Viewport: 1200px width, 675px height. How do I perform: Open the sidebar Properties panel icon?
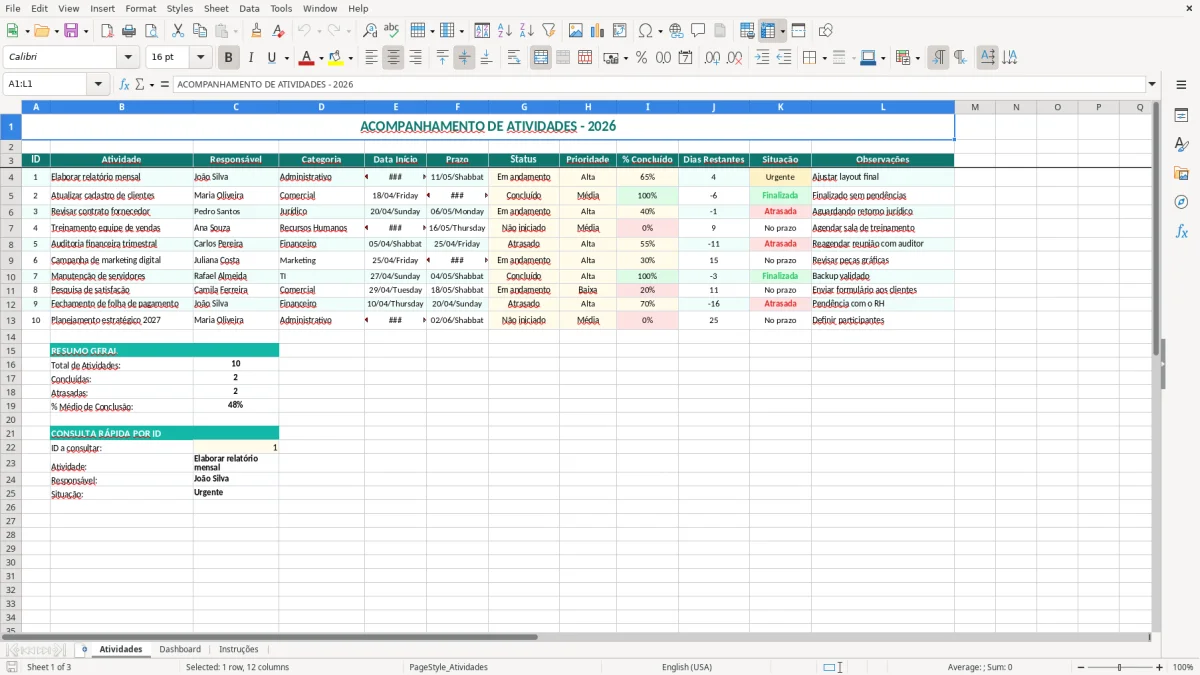click(1181, 116)
